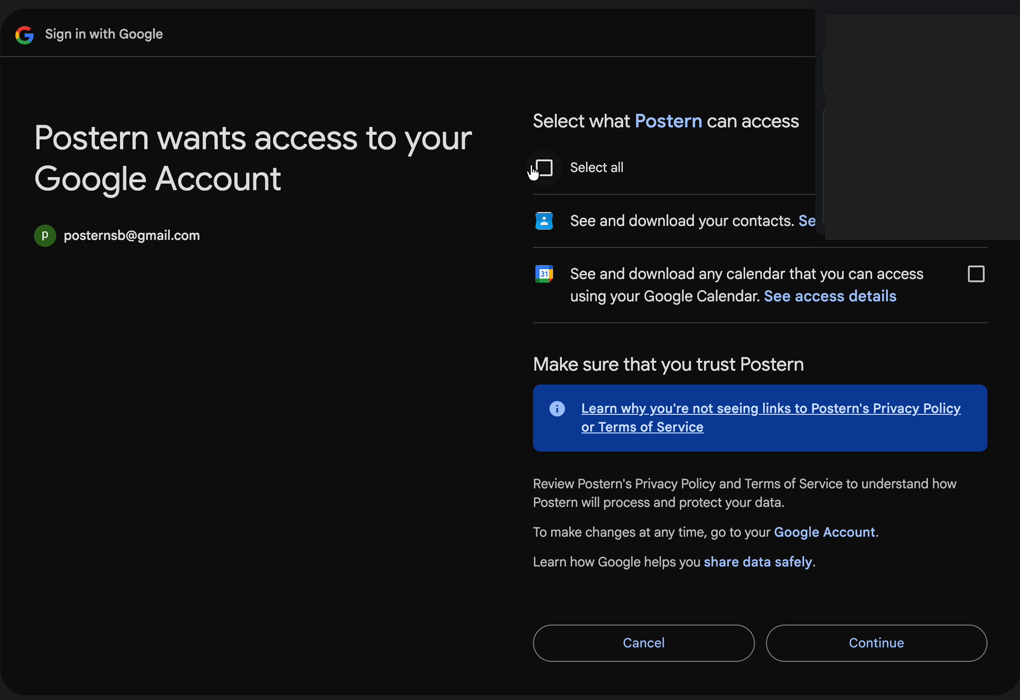
Task: Click the Google Calendar permission icon
Action: click(544, 274)
